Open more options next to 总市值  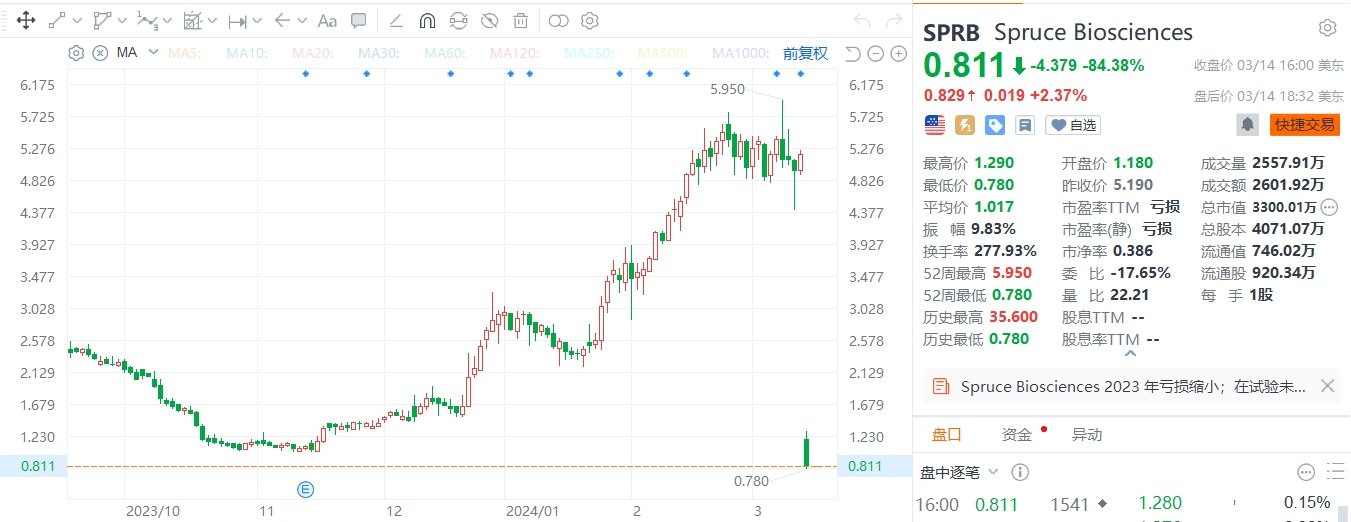pos(1329,207)
